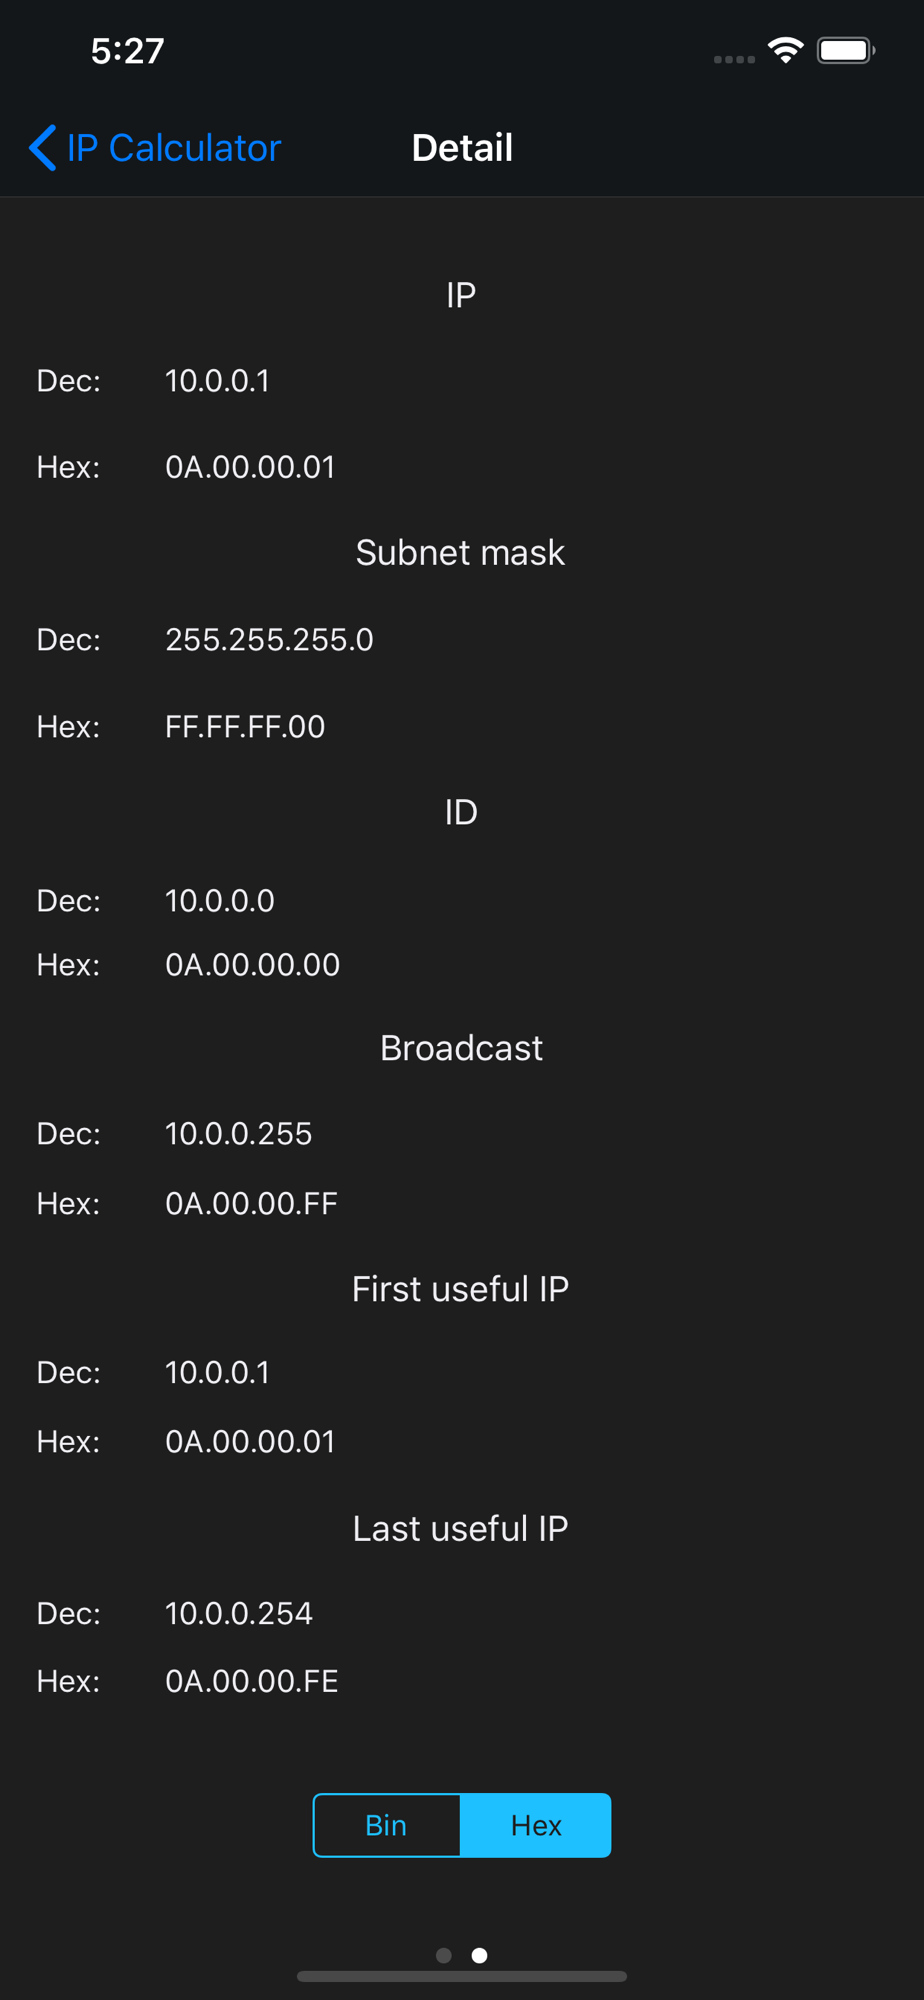Tap last useful IP 10.0.0.254

[238, 1613]
